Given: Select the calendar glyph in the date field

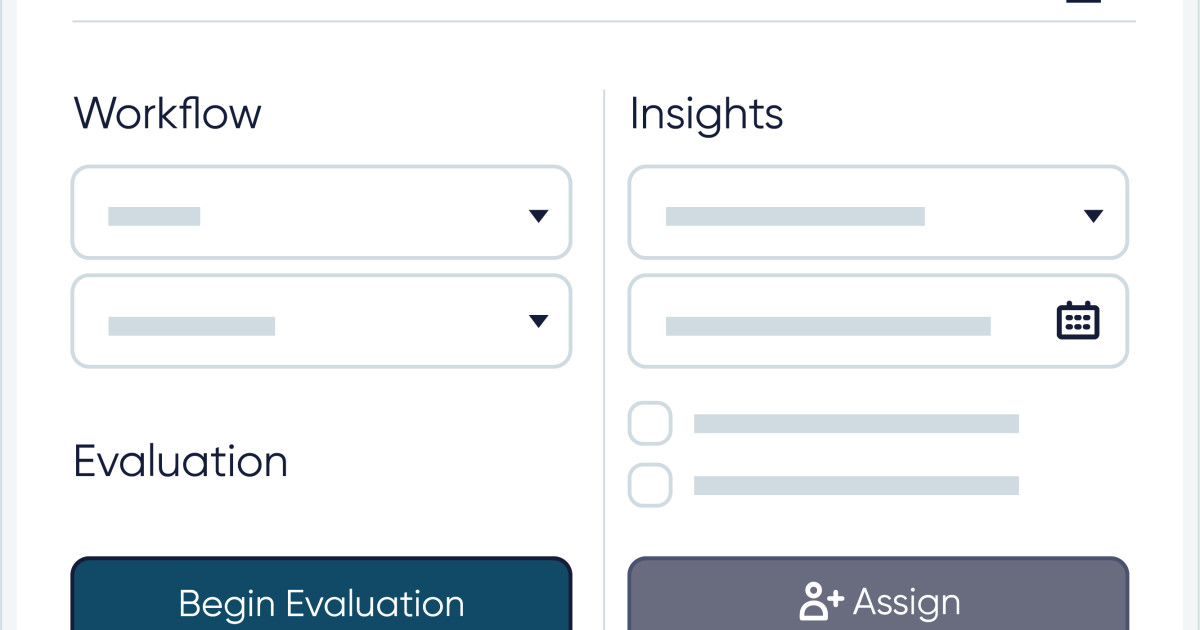Looking at the screenshot, I should [x=1077, y=320].
